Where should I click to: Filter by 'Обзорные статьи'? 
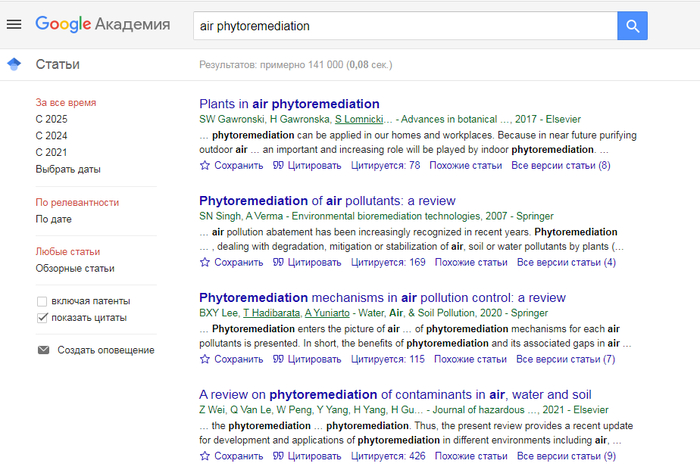pyautogui.click(x=75, y=268)
